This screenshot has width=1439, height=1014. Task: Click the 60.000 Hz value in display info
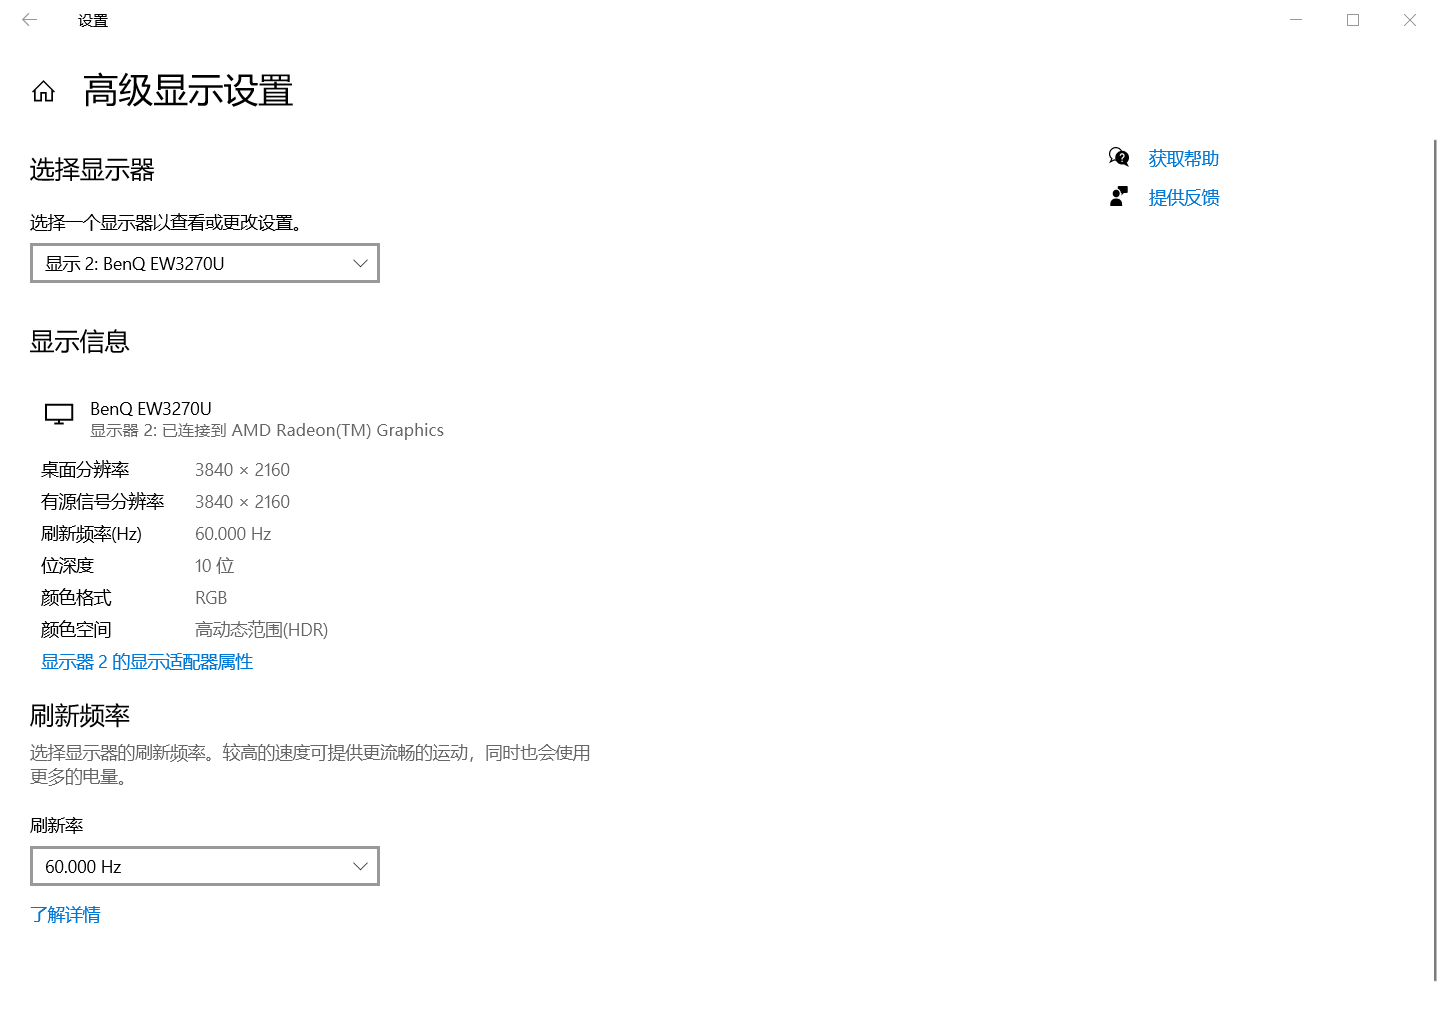click(x=233, y=534)
